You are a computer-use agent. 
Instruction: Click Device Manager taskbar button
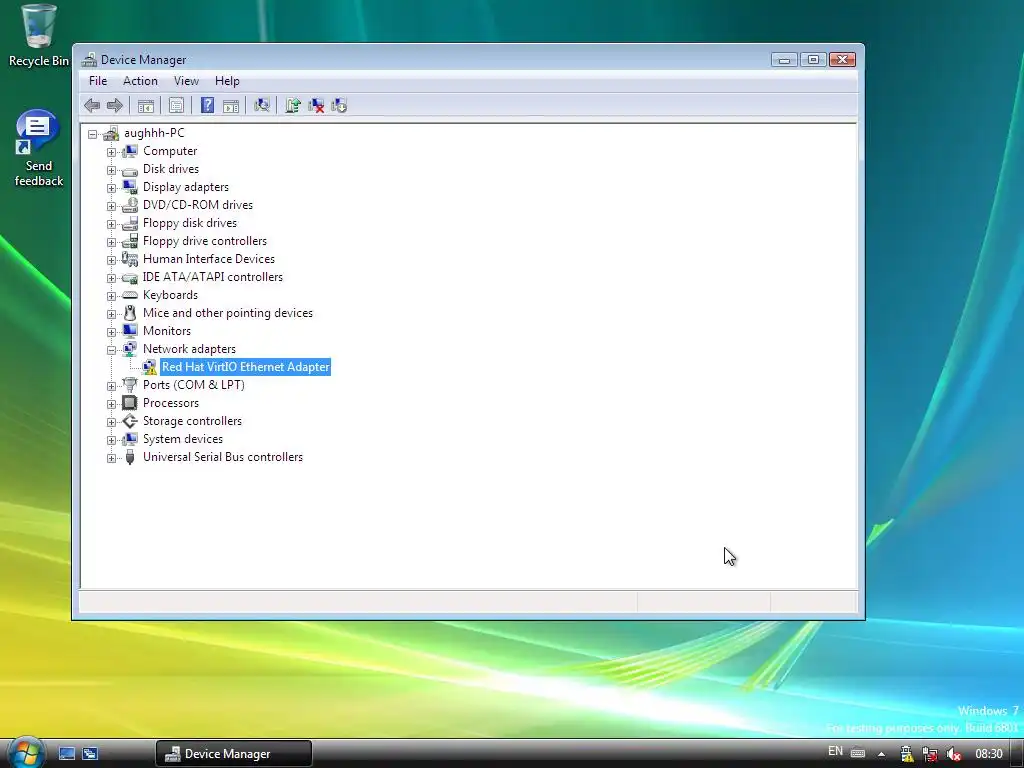tap(234, 754)
